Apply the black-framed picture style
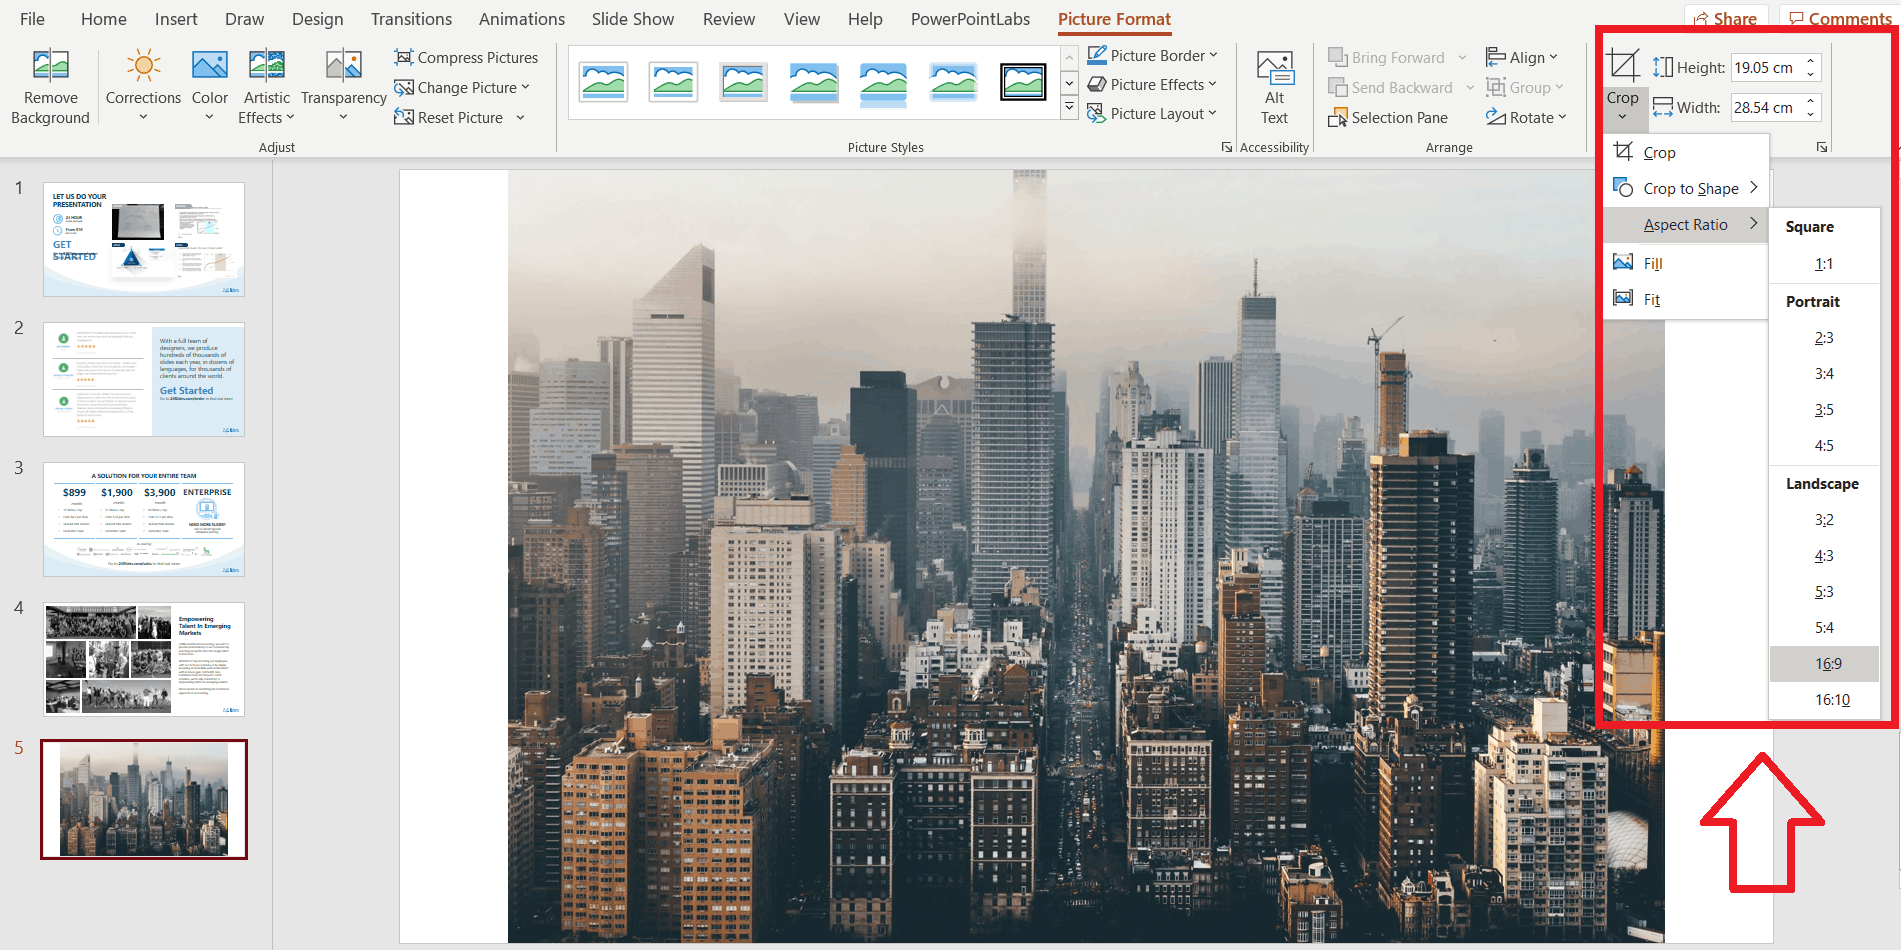This screenshot has height=950, width=1901. click(1023, 82)
